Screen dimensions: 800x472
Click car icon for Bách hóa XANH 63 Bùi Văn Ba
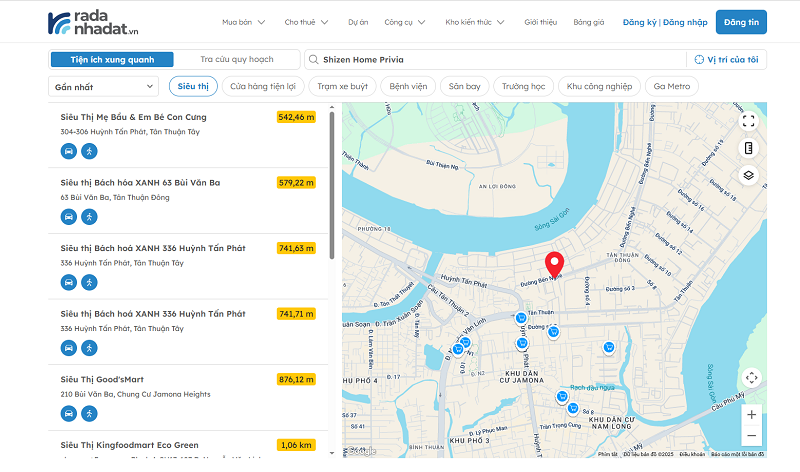click(x=69, y=217)
